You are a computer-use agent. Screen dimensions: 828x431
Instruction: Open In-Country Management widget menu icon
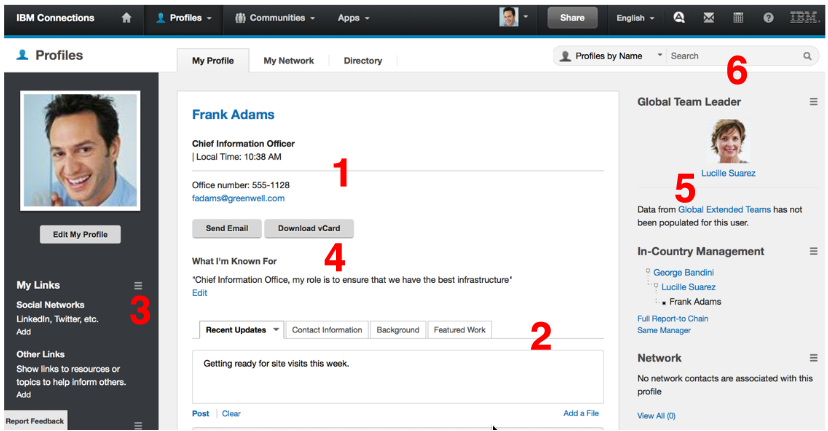click(813, 251)
